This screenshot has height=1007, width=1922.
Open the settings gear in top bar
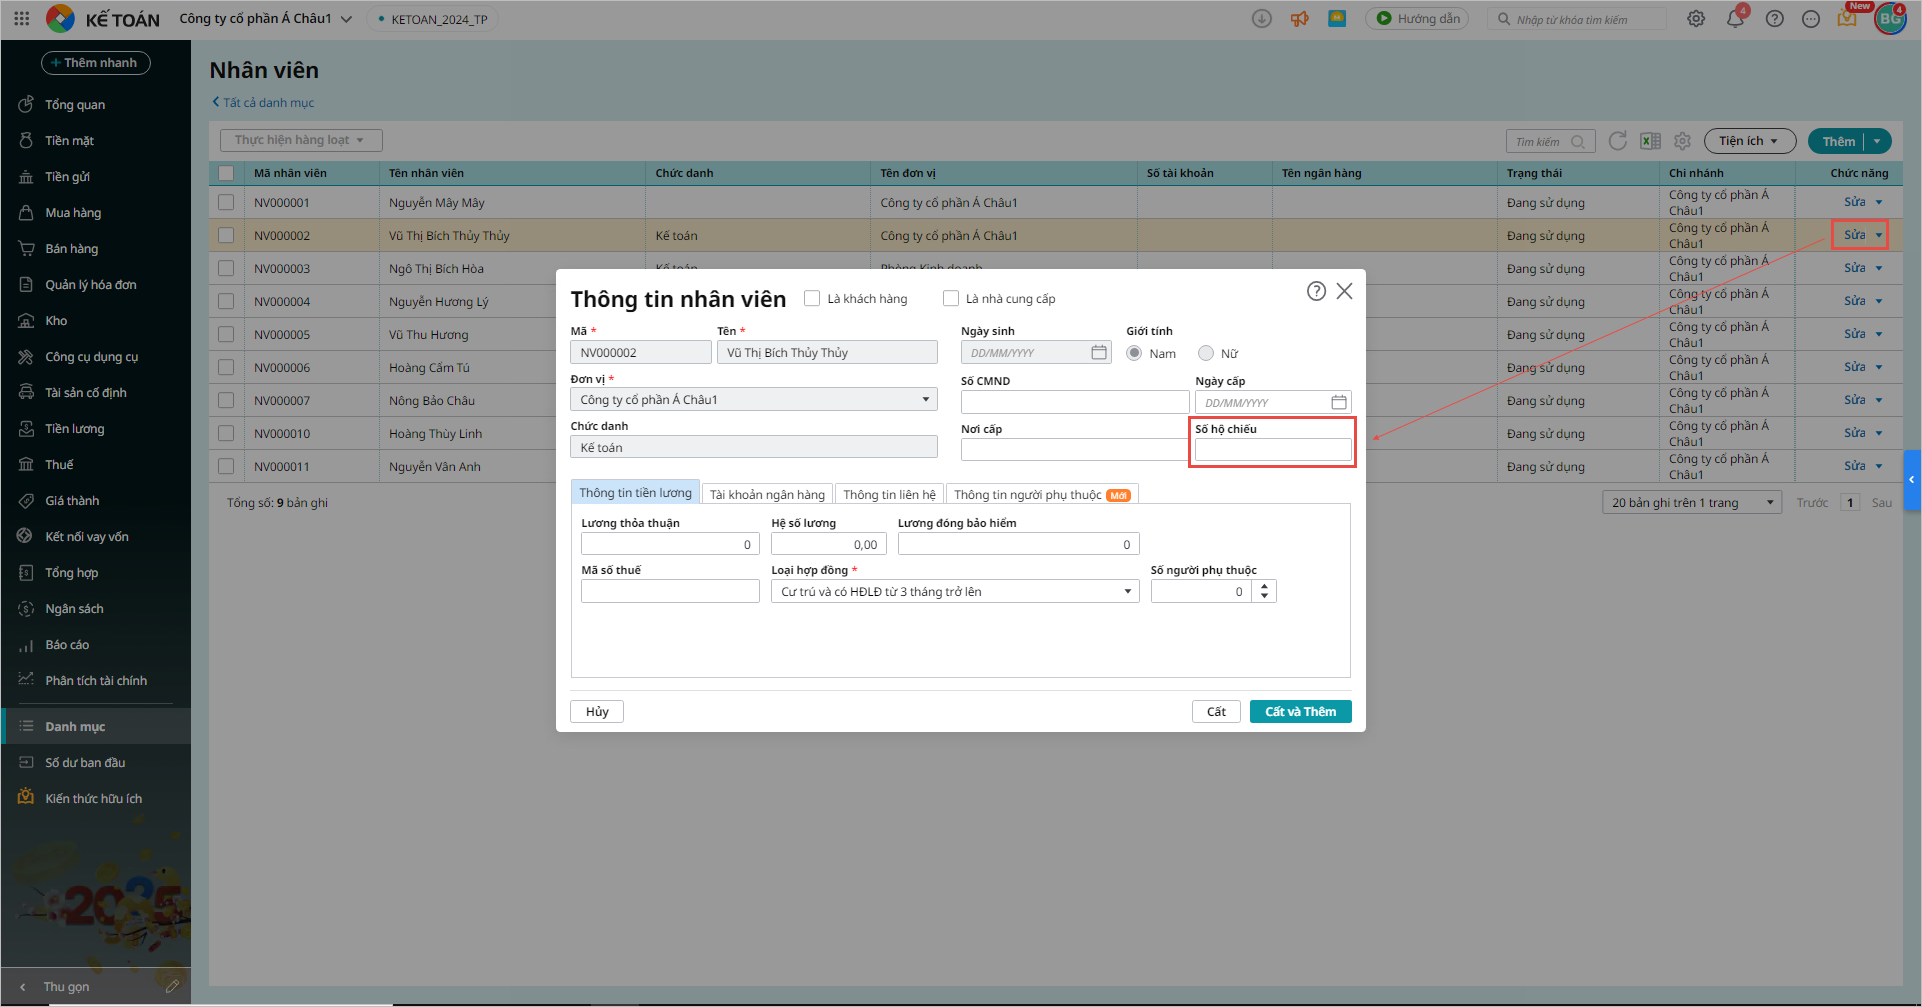[1696, 18]
